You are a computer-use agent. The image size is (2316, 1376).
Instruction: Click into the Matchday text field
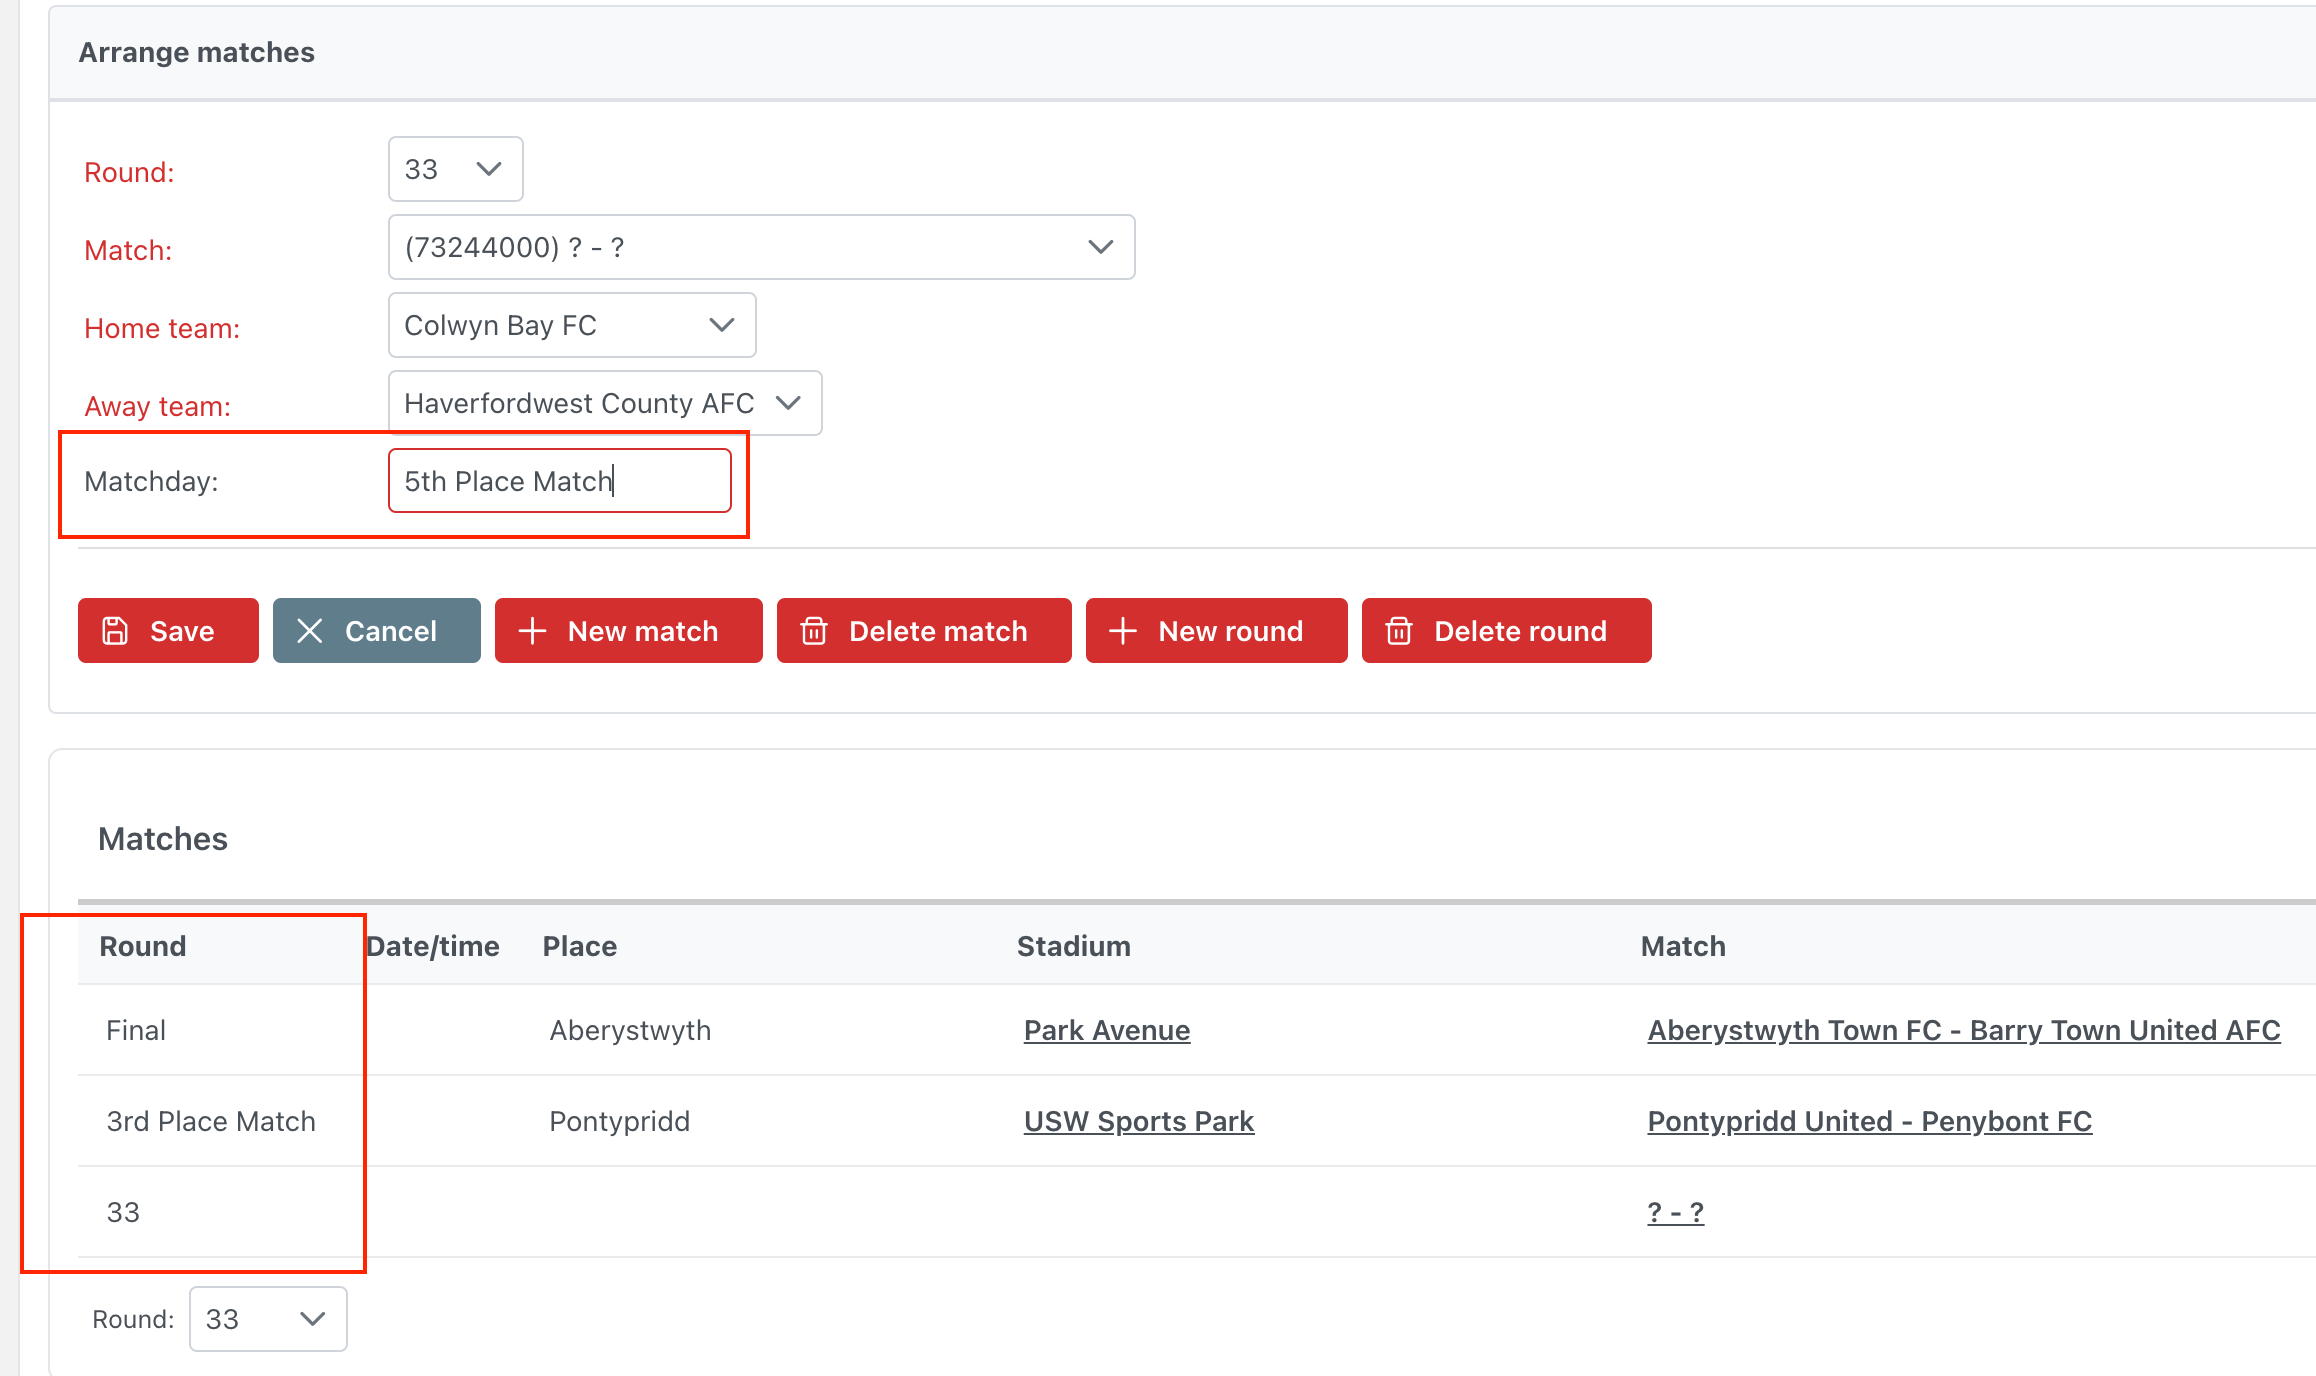pos(559,481)
